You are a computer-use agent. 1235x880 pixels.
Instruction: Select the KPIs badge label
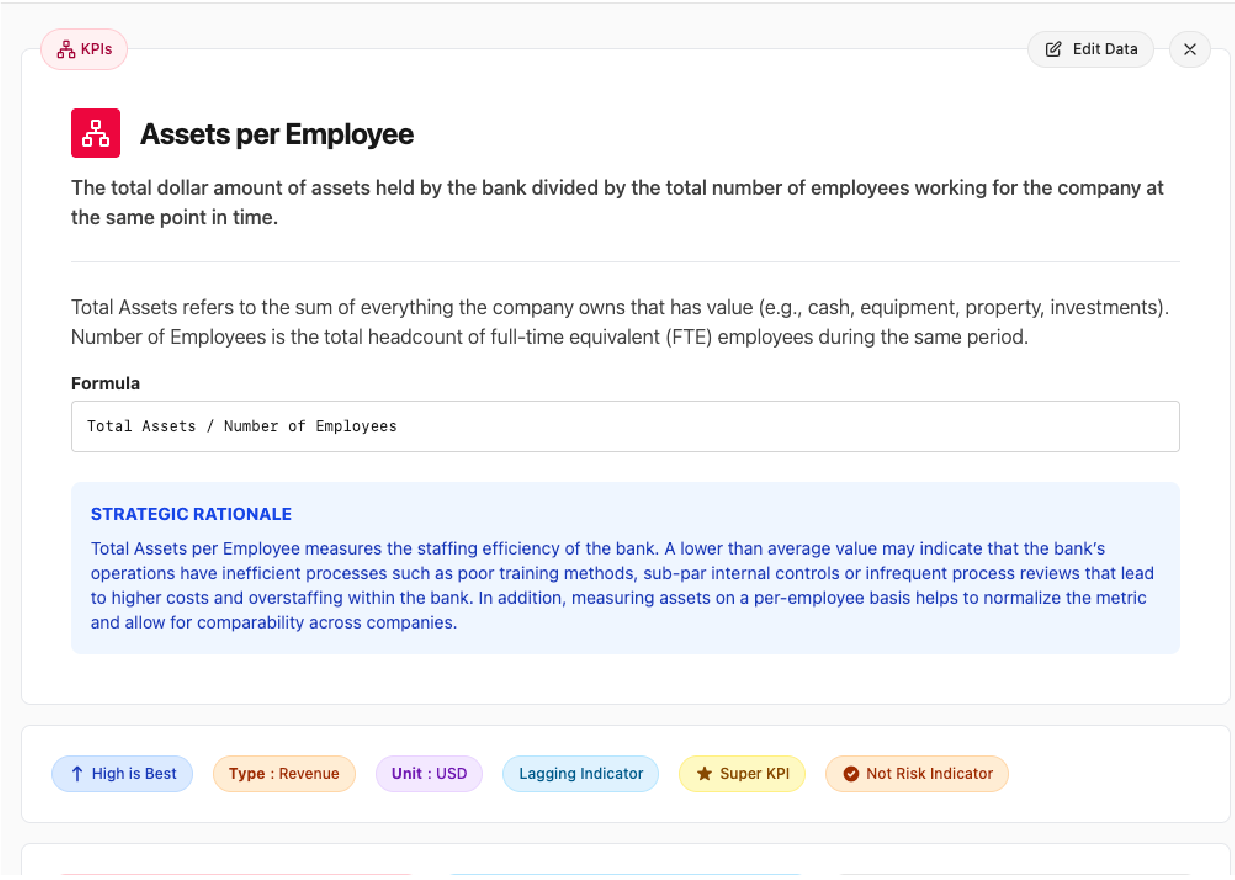pos(97,49)
